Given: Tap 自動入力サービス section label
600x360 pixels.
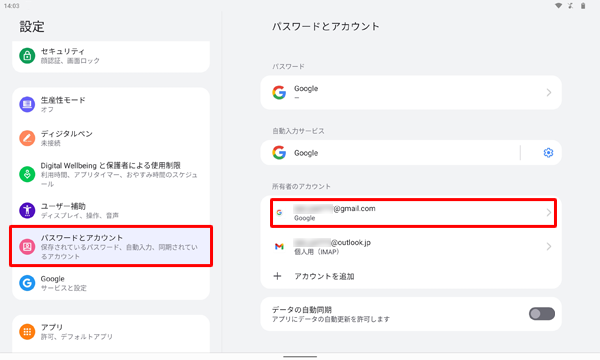Looking at the screenshot, I should click(298, 131).
